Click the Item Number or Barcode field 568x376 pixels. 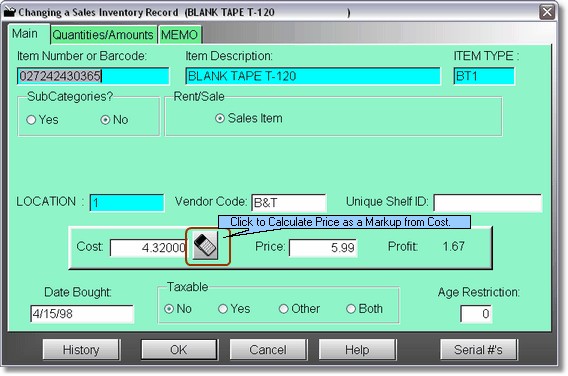[x=93, y=76]
